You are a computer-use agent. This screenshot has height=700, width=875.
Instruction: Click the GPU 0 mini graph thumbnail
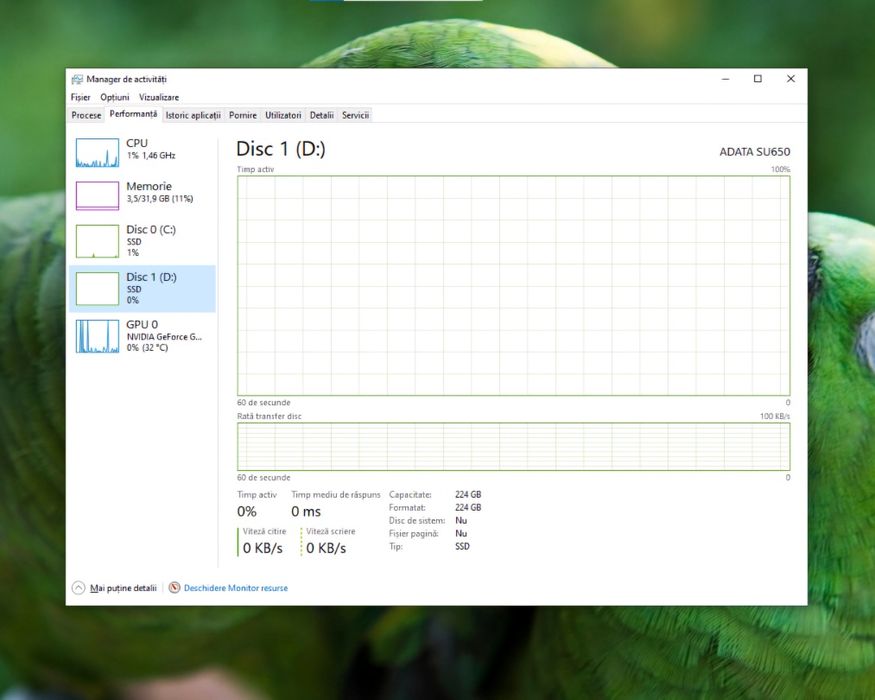[97, 336]
